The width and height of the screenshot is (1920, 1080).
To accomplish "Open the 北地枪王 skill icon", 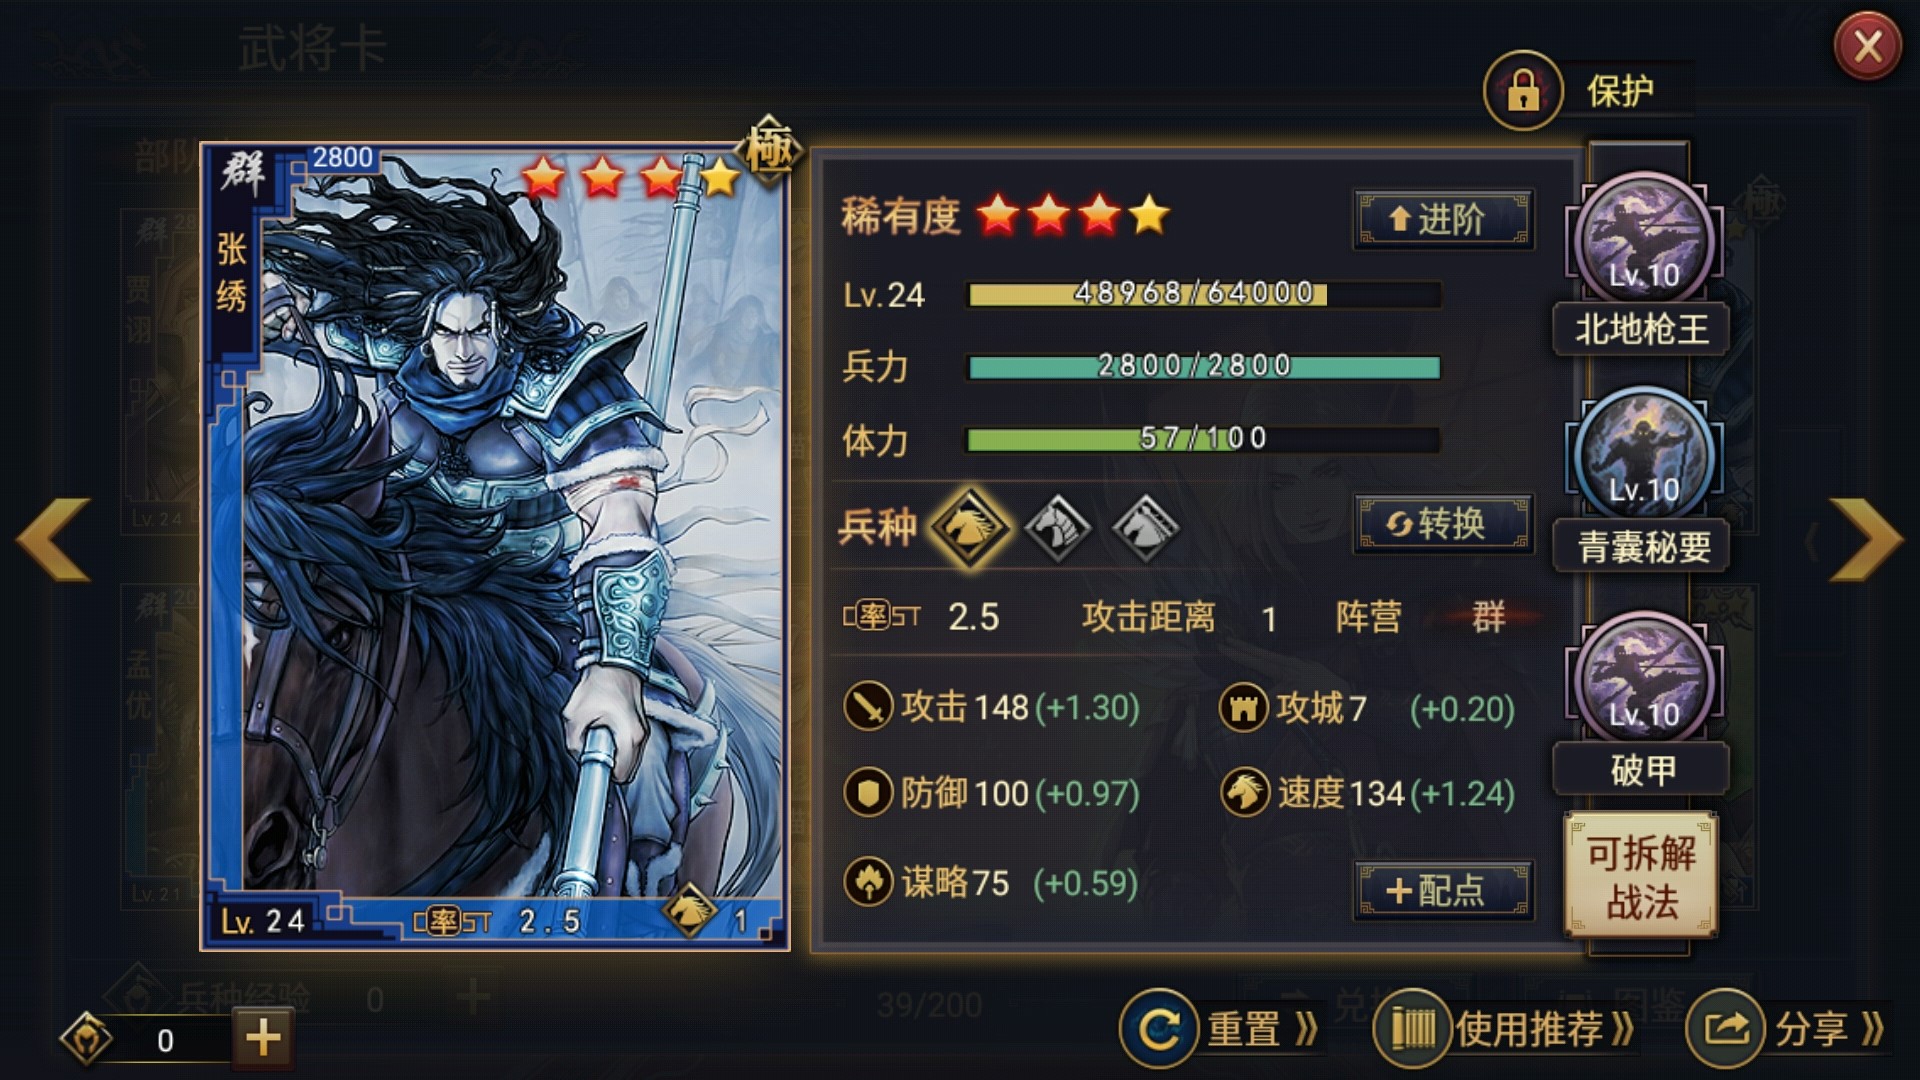I will pyautogui.click(x=1643, y=240).
